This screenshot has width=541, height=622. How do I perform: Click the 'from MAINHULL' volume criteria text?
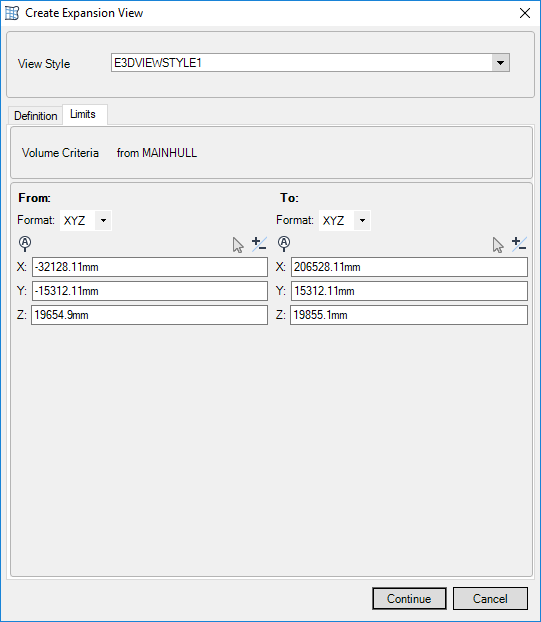tap(157, 153)
